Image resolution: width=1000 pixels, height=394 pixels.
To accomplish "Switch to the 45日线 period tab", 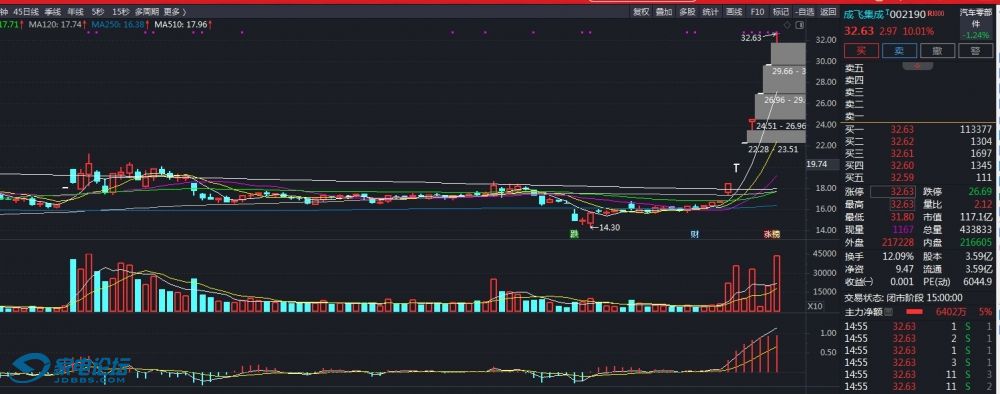I will (26, 11).
